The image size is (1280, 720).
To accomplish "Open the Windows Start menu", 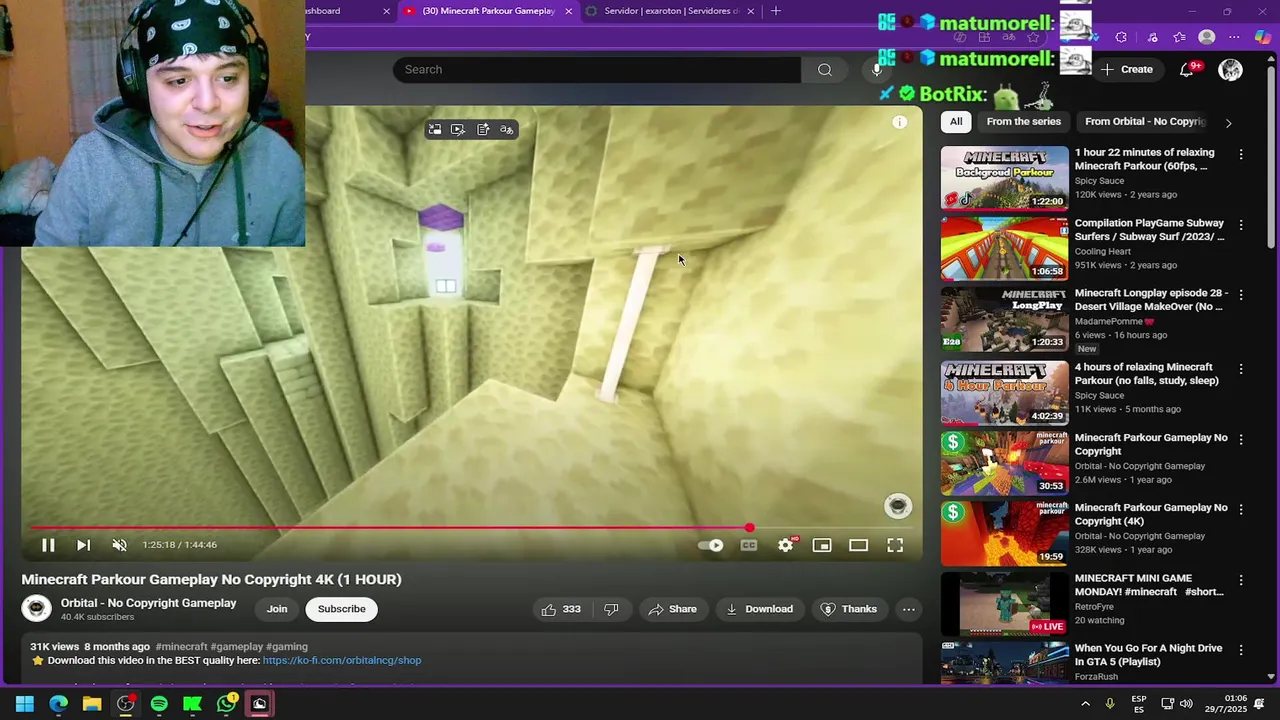I will [x=25, y=704].
